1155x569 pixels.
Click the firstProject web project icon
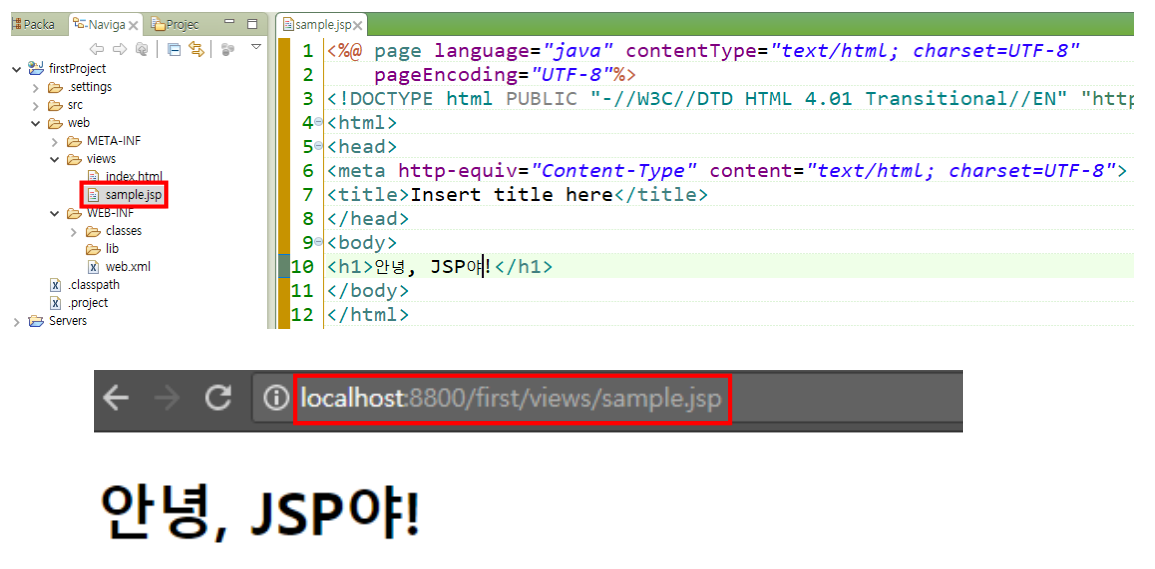click(35, 69)
